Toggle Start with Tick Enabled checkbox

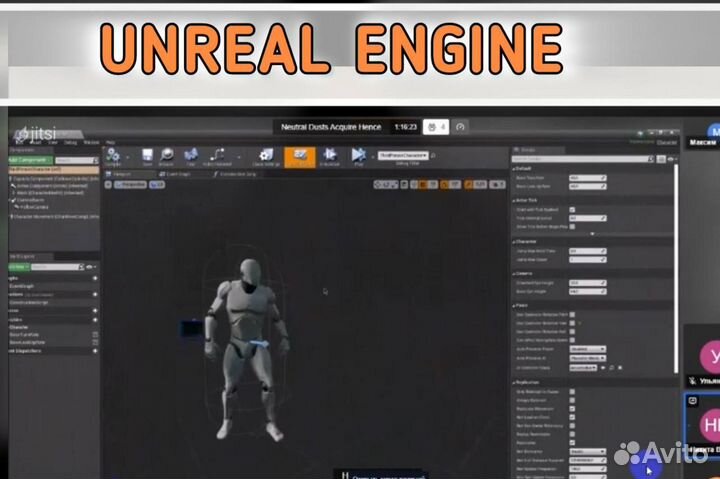coord(572,209)
